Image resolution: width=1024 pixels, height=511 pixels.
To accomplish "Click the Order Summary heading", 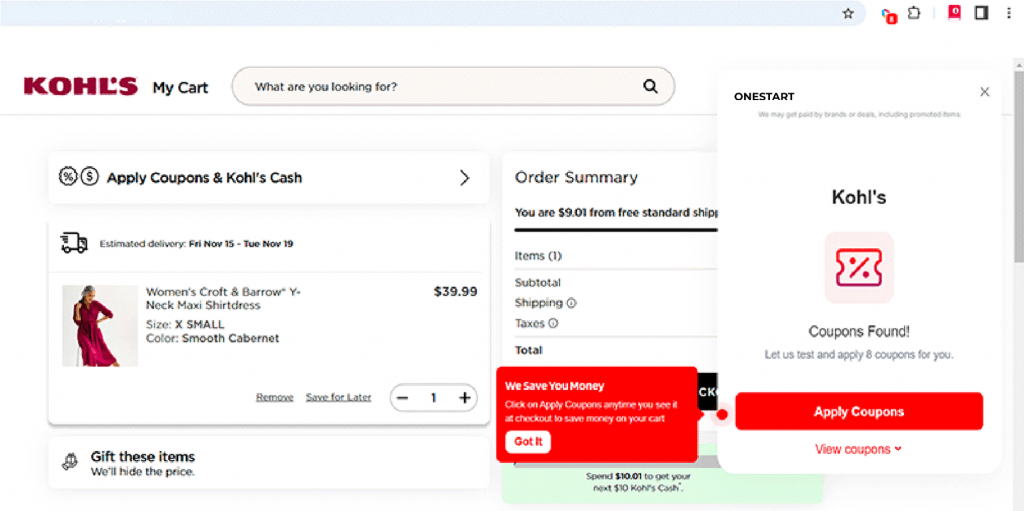I will pyautogui.click(x=576, y=178).
